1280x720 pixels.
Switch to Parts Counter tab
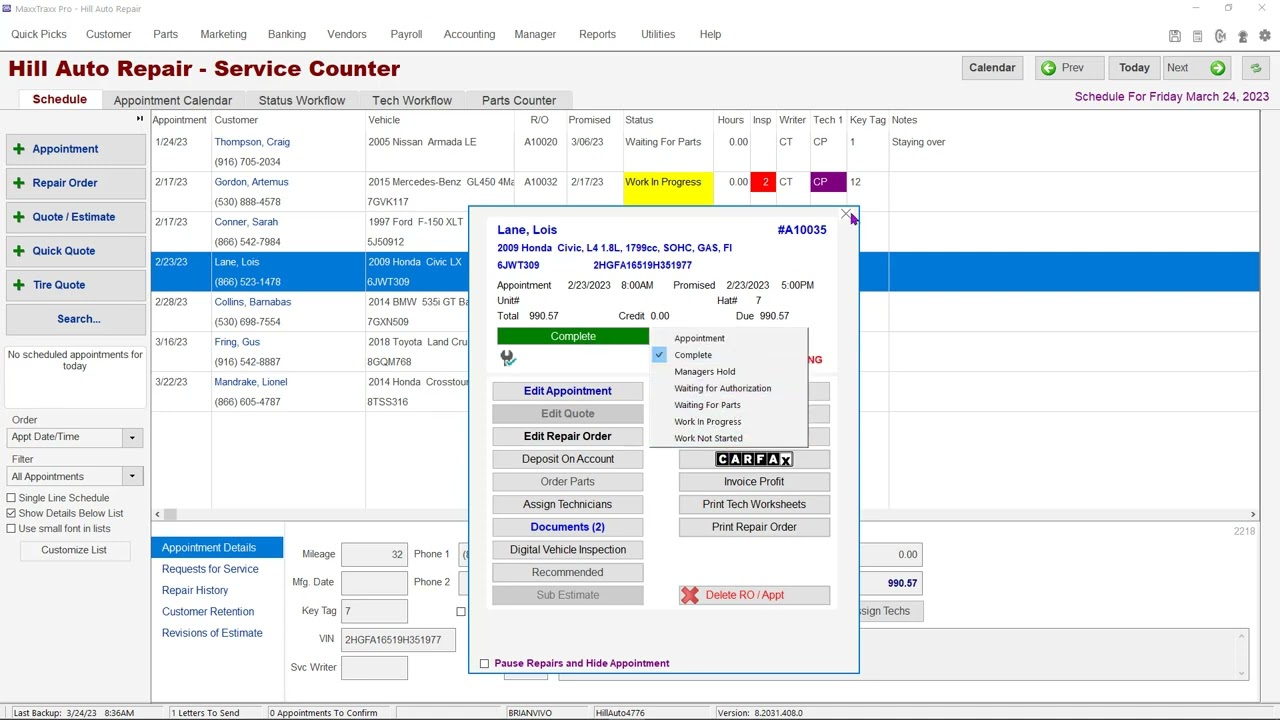519,100
